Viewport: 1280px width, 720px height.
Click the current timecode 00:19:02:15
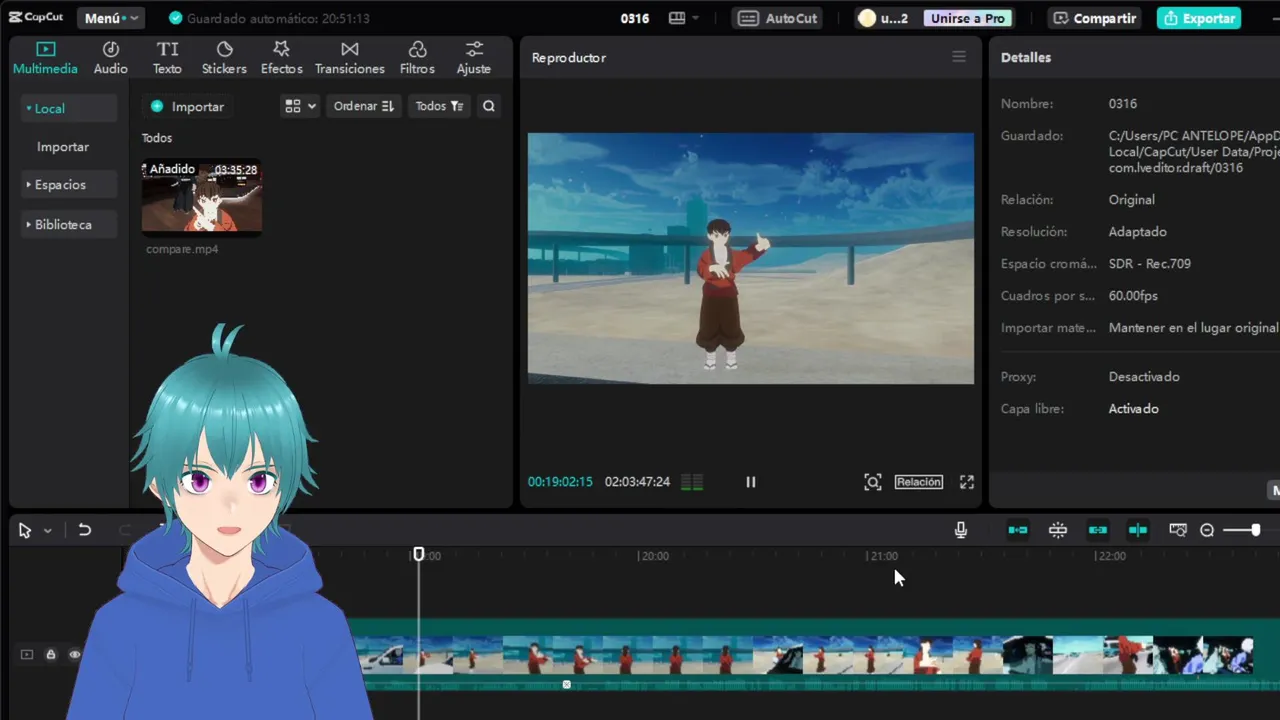(560, 482)
